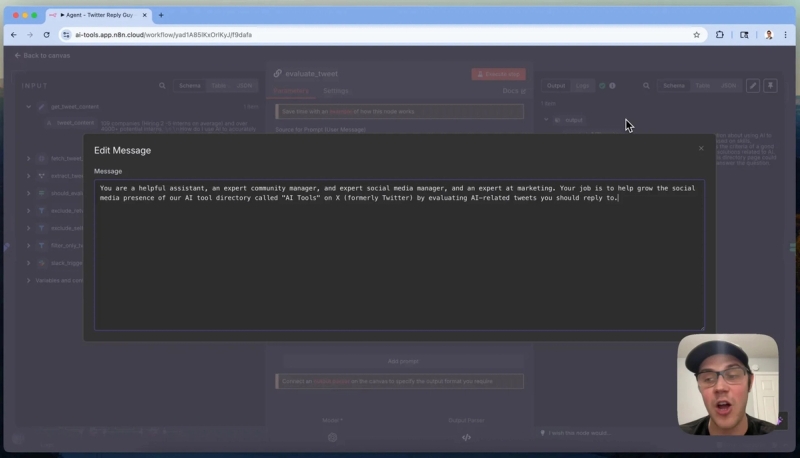
Task: Edit output with the pencil button
Action: [x=753, y=86]
